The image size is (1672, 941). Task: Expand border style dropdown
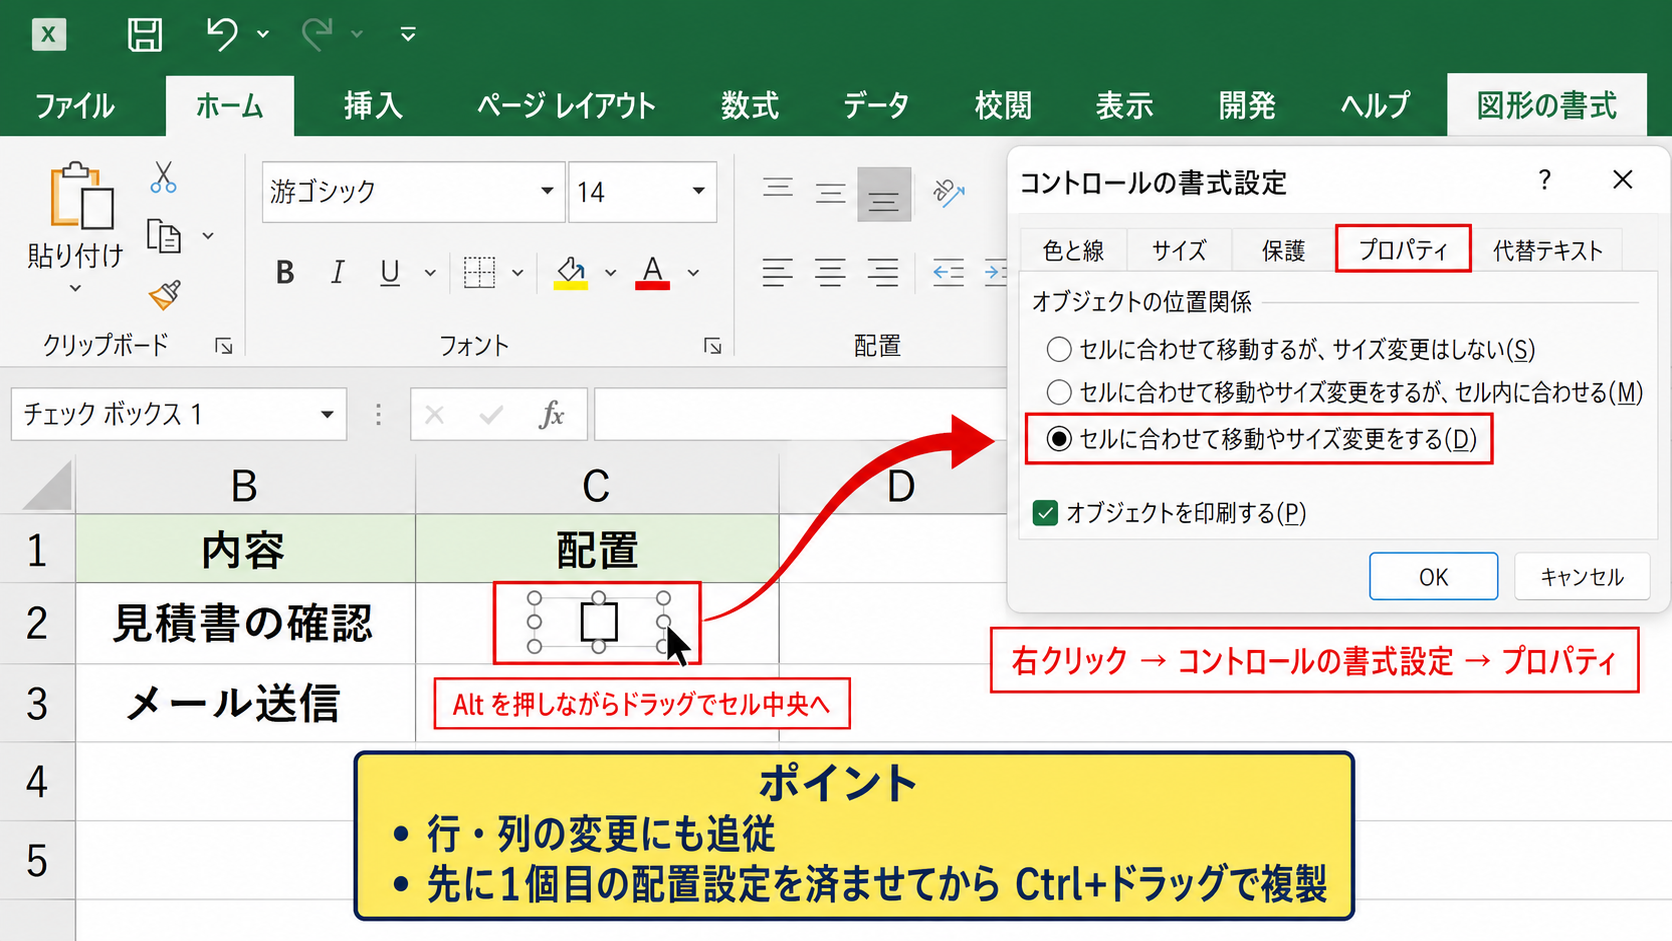click(518, 272)
